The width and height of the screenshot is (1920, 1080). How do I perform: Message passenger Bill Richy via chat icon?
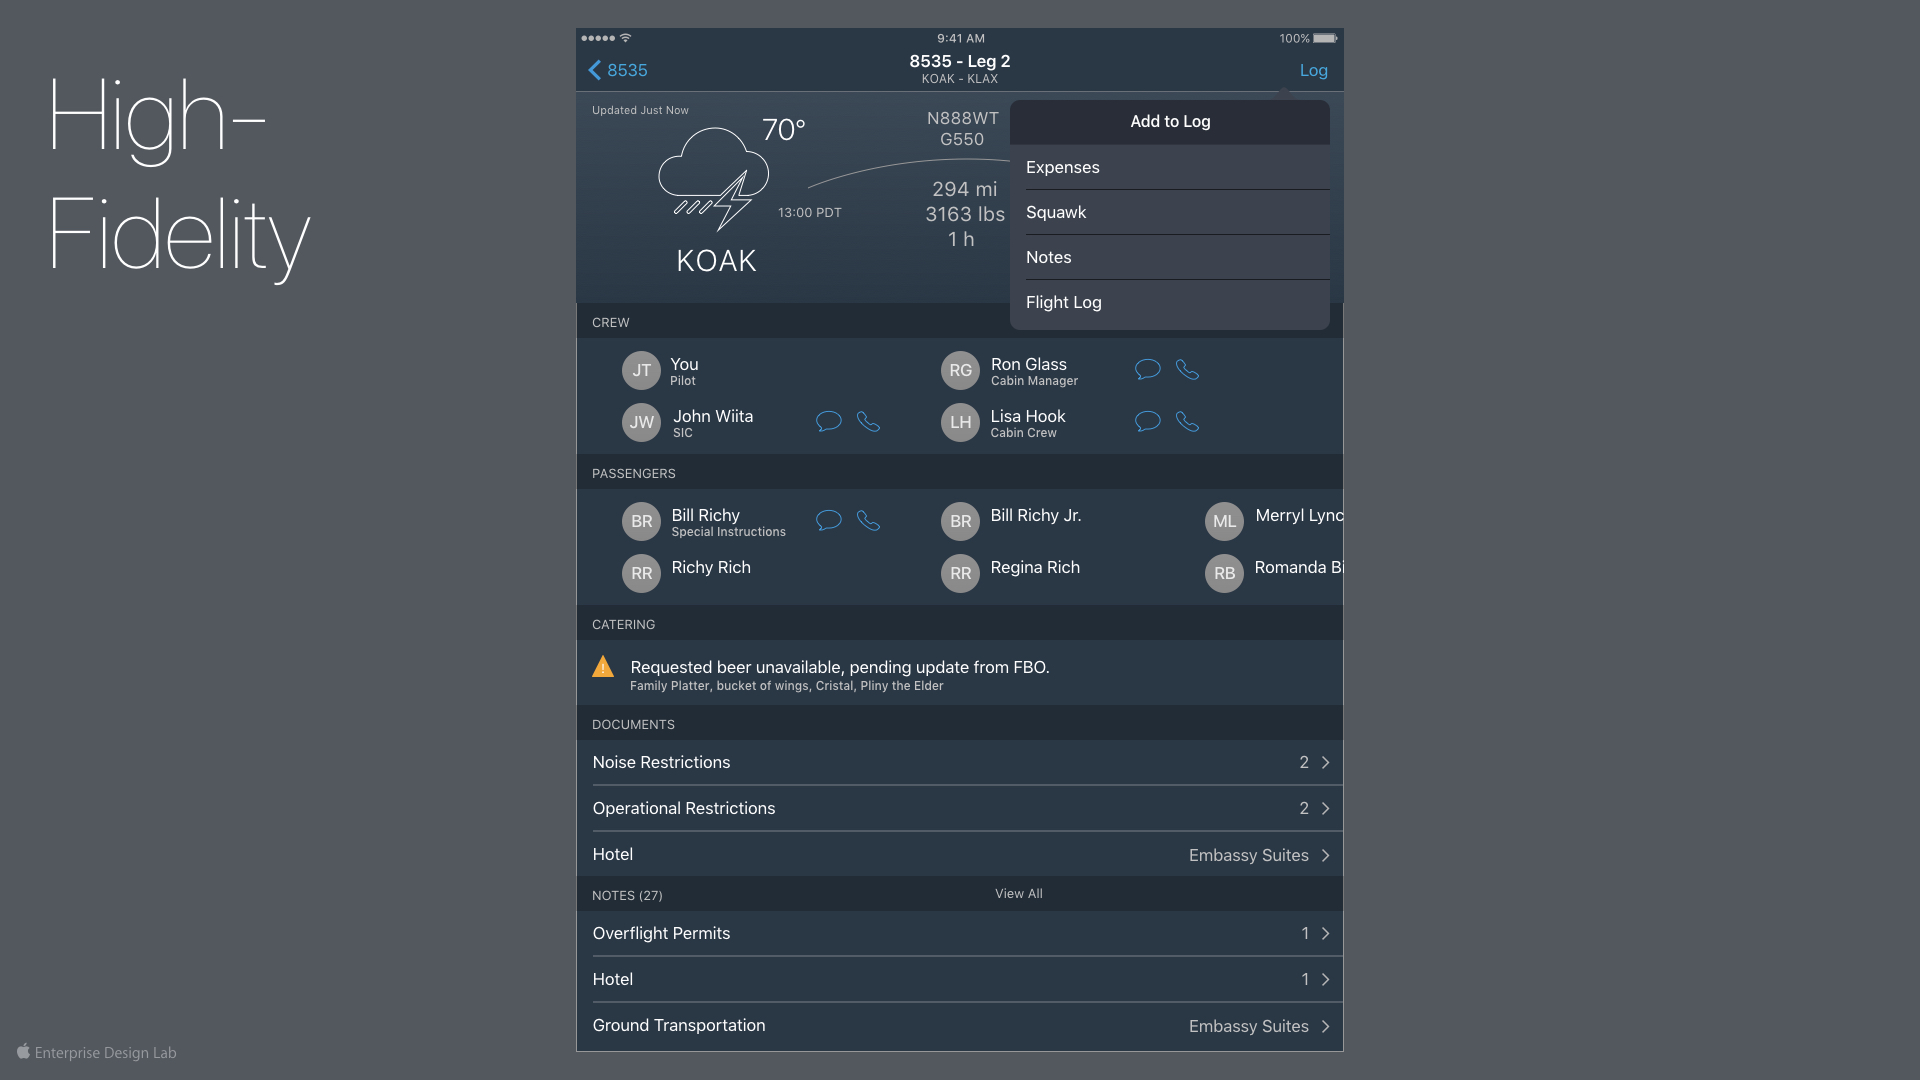click(828, 520)
